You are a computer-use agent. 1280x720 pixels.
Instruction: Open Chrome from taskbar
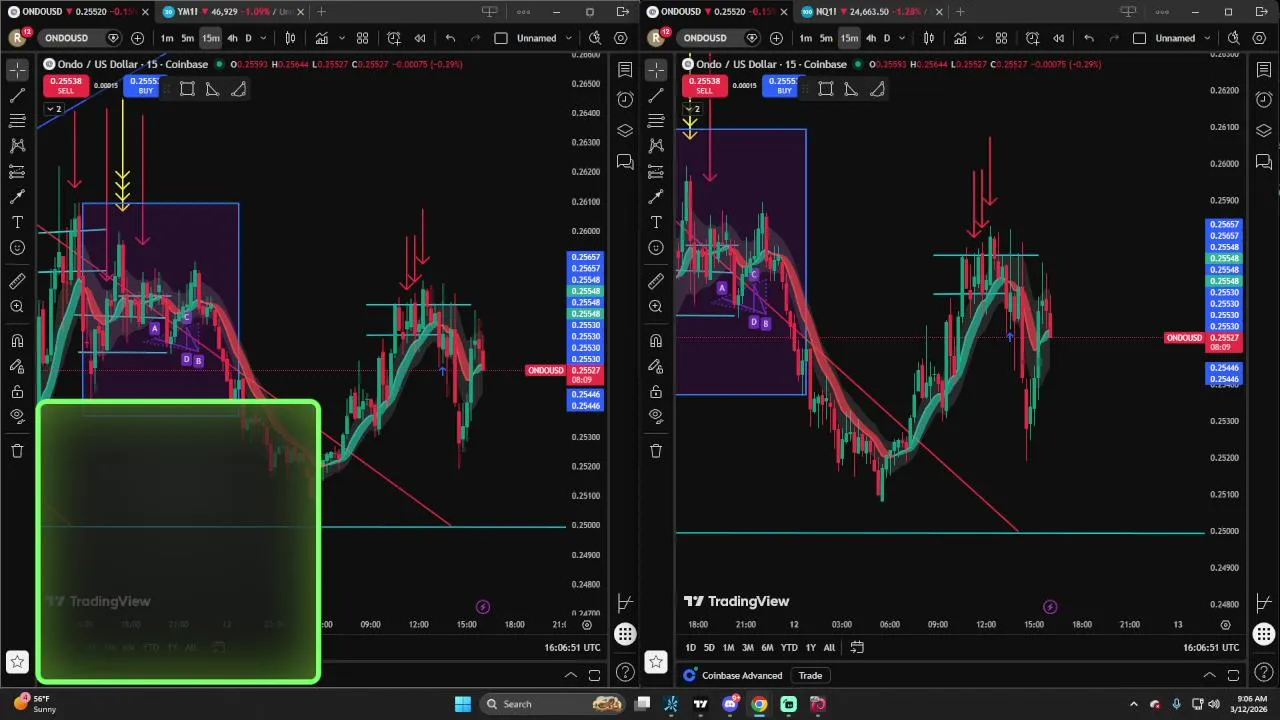point(759,704)
